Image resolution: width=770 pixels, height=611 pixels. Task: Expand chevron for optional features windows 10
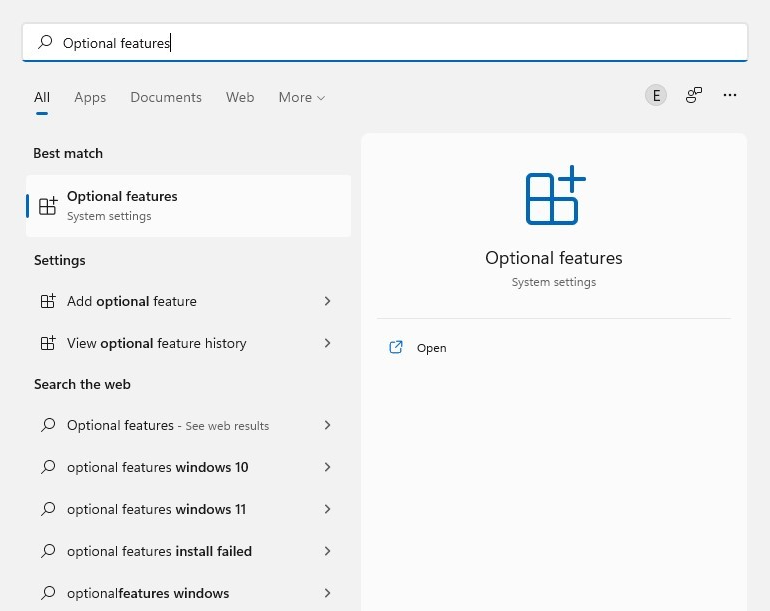point(327,467)
